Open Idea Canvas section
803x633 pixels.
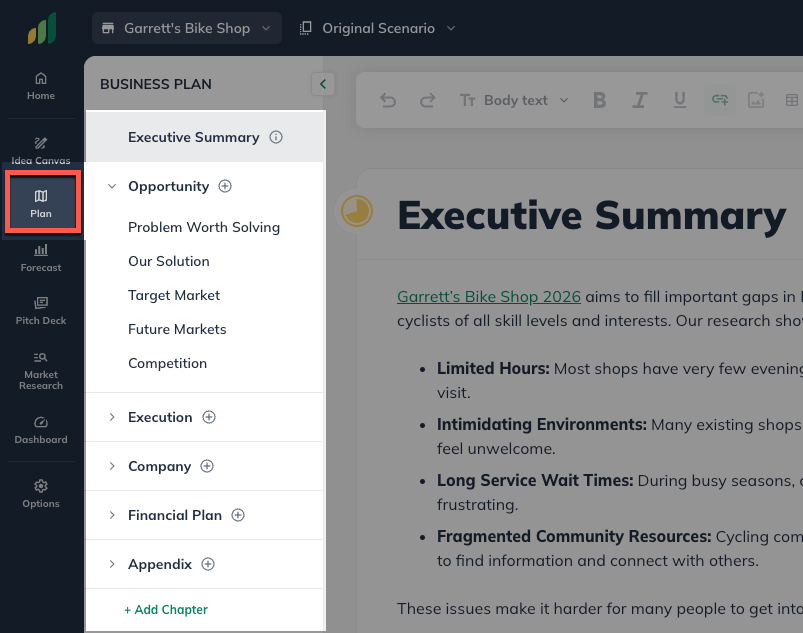[x=41, y=151]
